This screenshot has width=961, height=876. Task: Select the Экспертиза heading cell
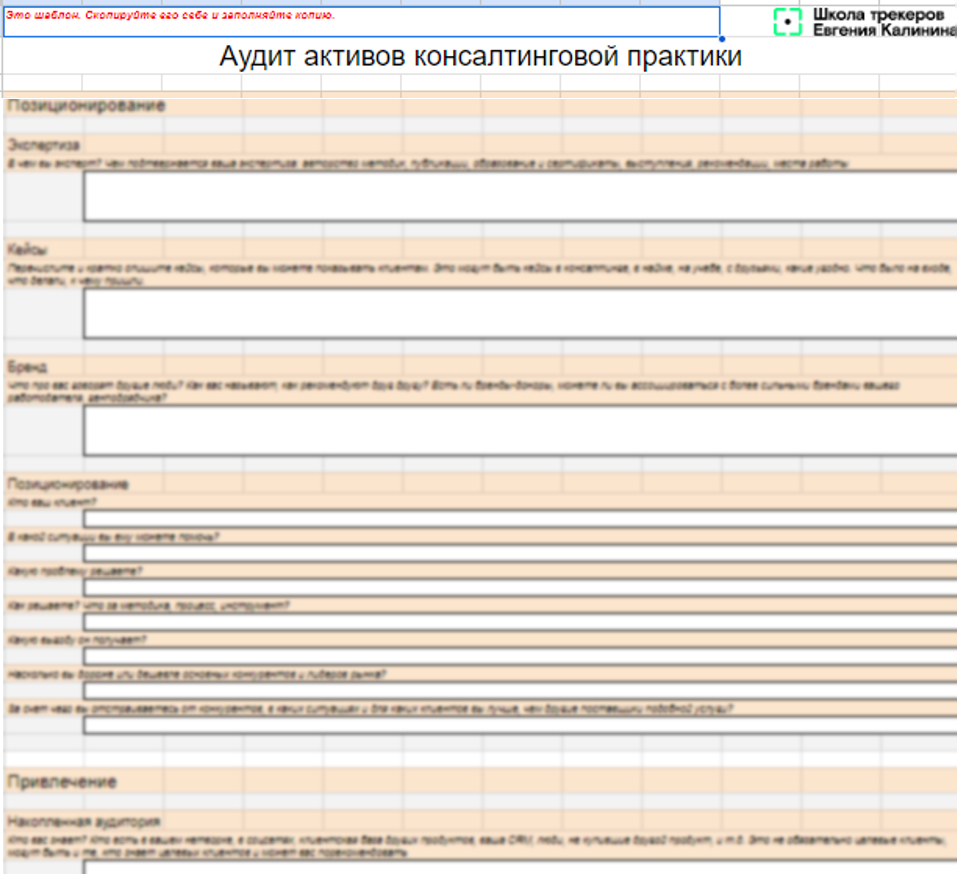(44, 145)
